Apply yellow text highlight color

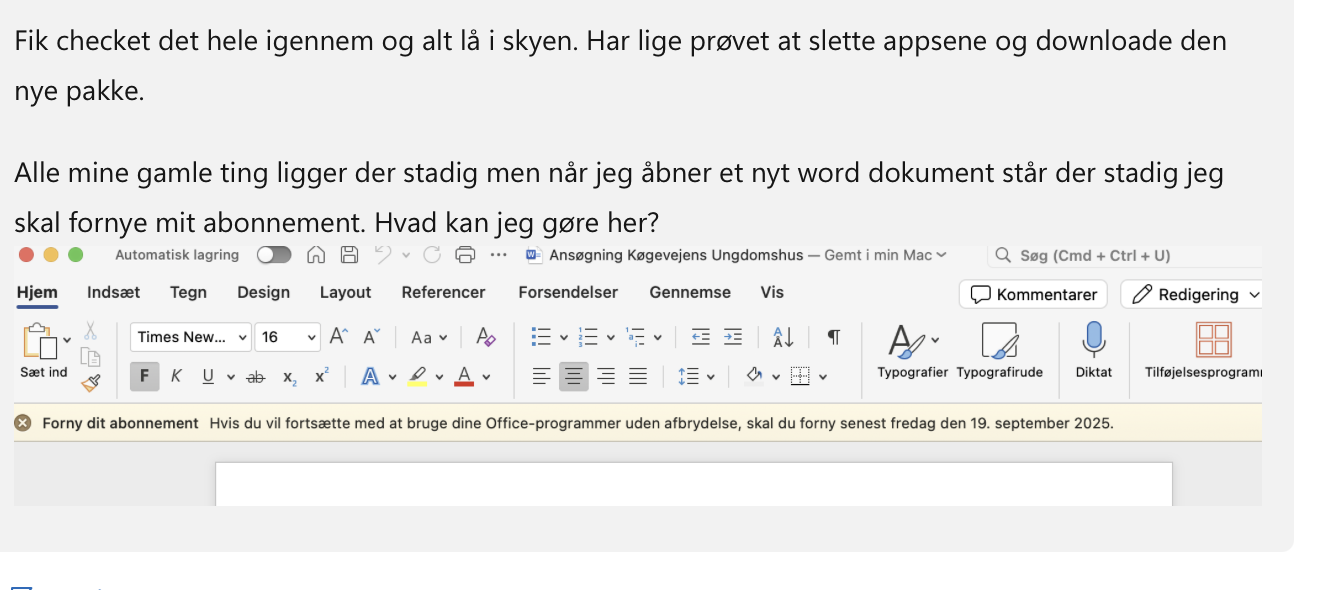[418, 377]
